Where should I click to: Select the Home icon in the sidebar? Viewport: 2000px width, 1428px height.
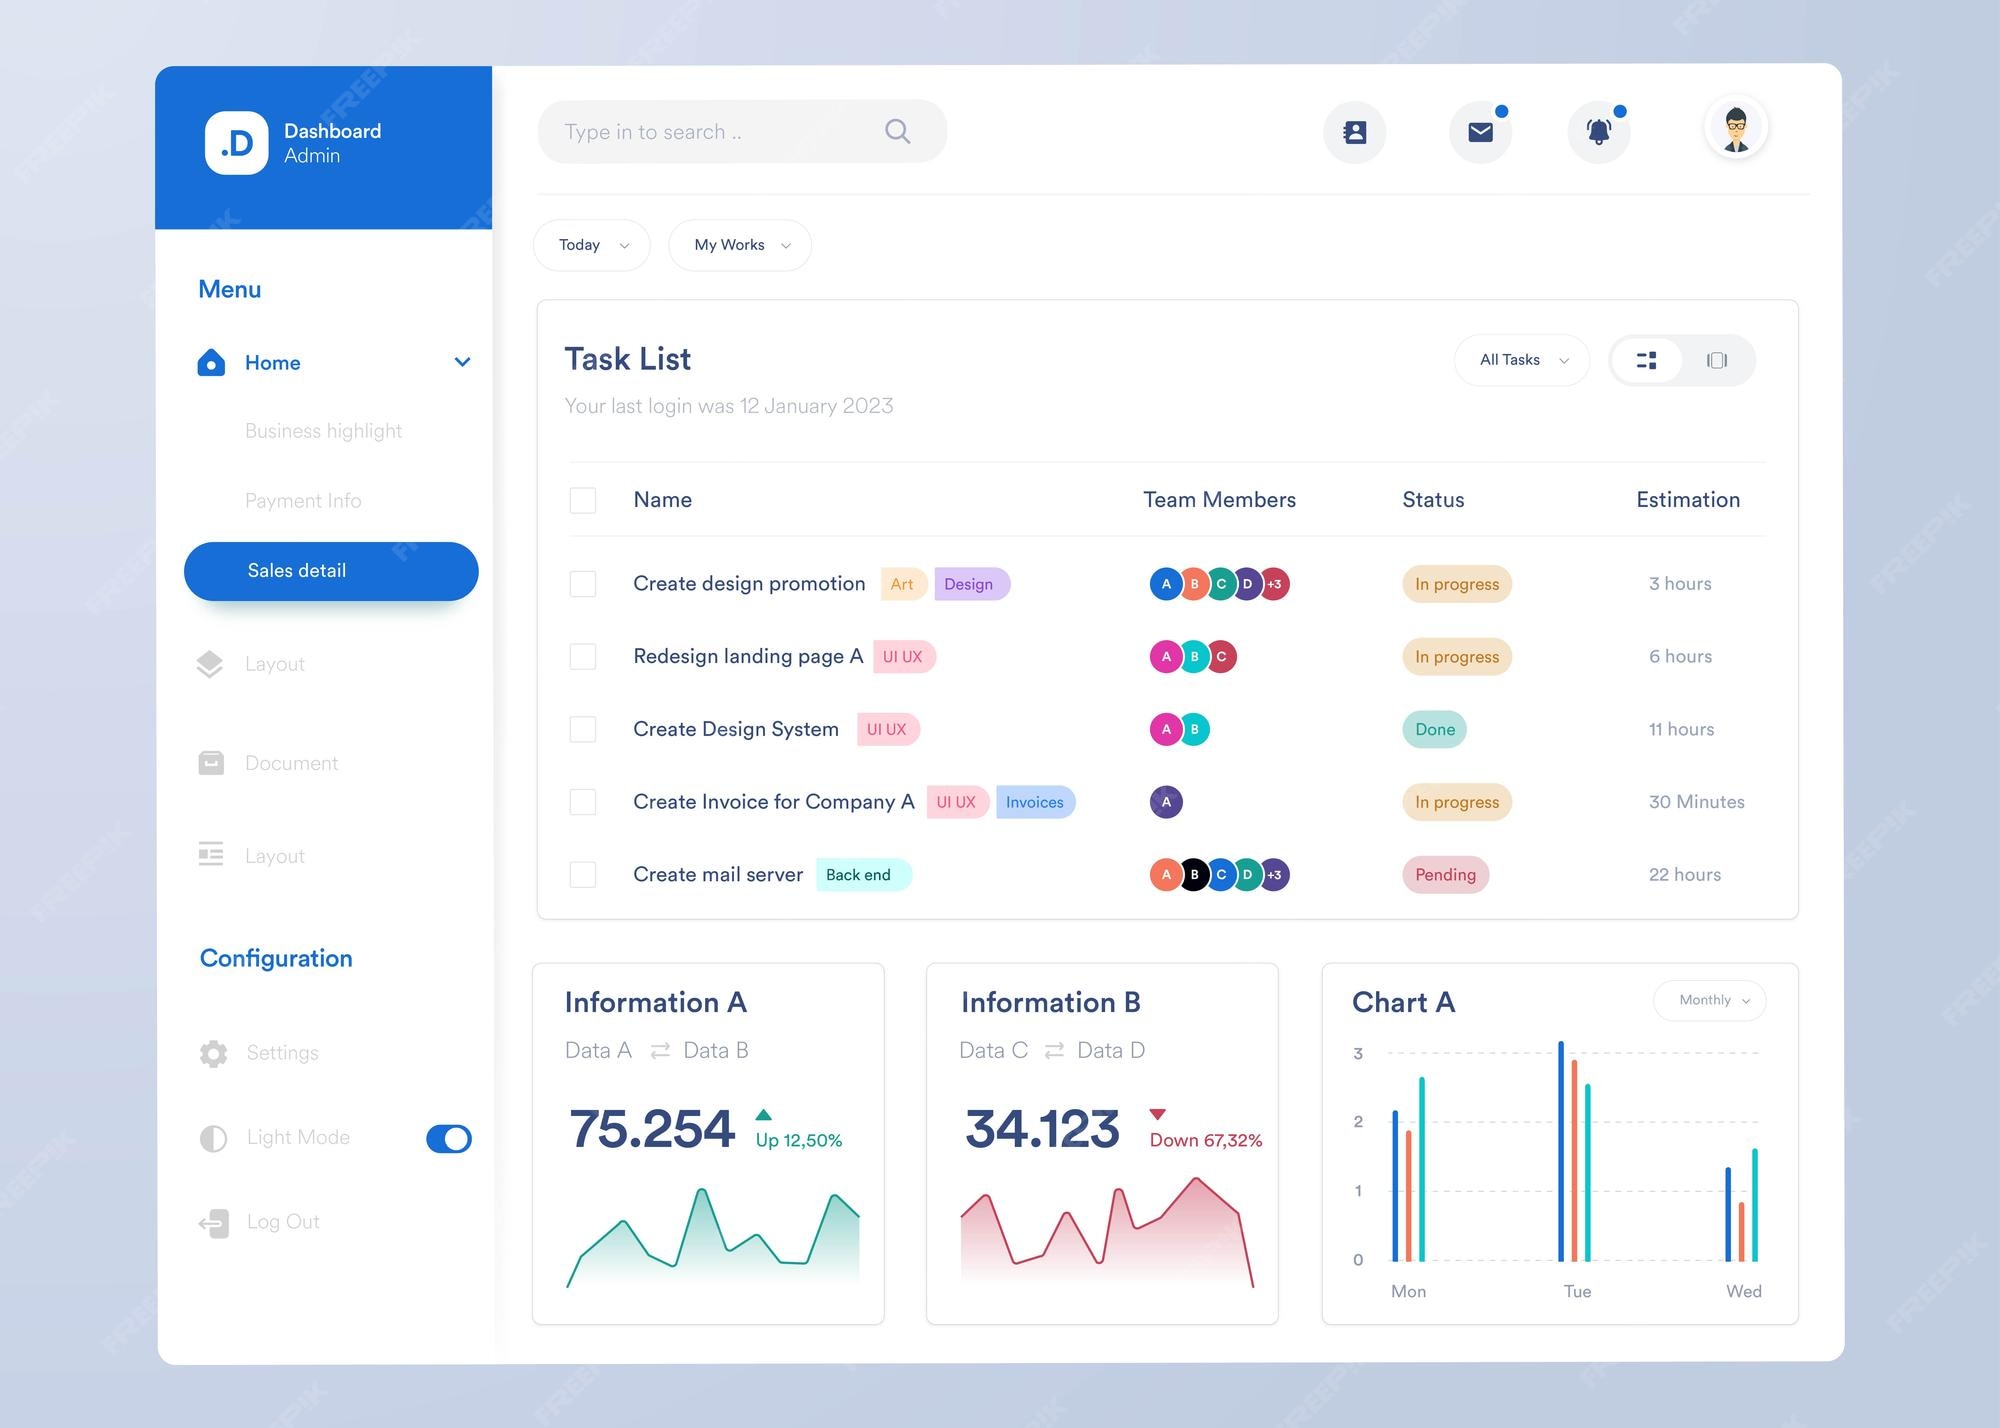pos(211,362)
